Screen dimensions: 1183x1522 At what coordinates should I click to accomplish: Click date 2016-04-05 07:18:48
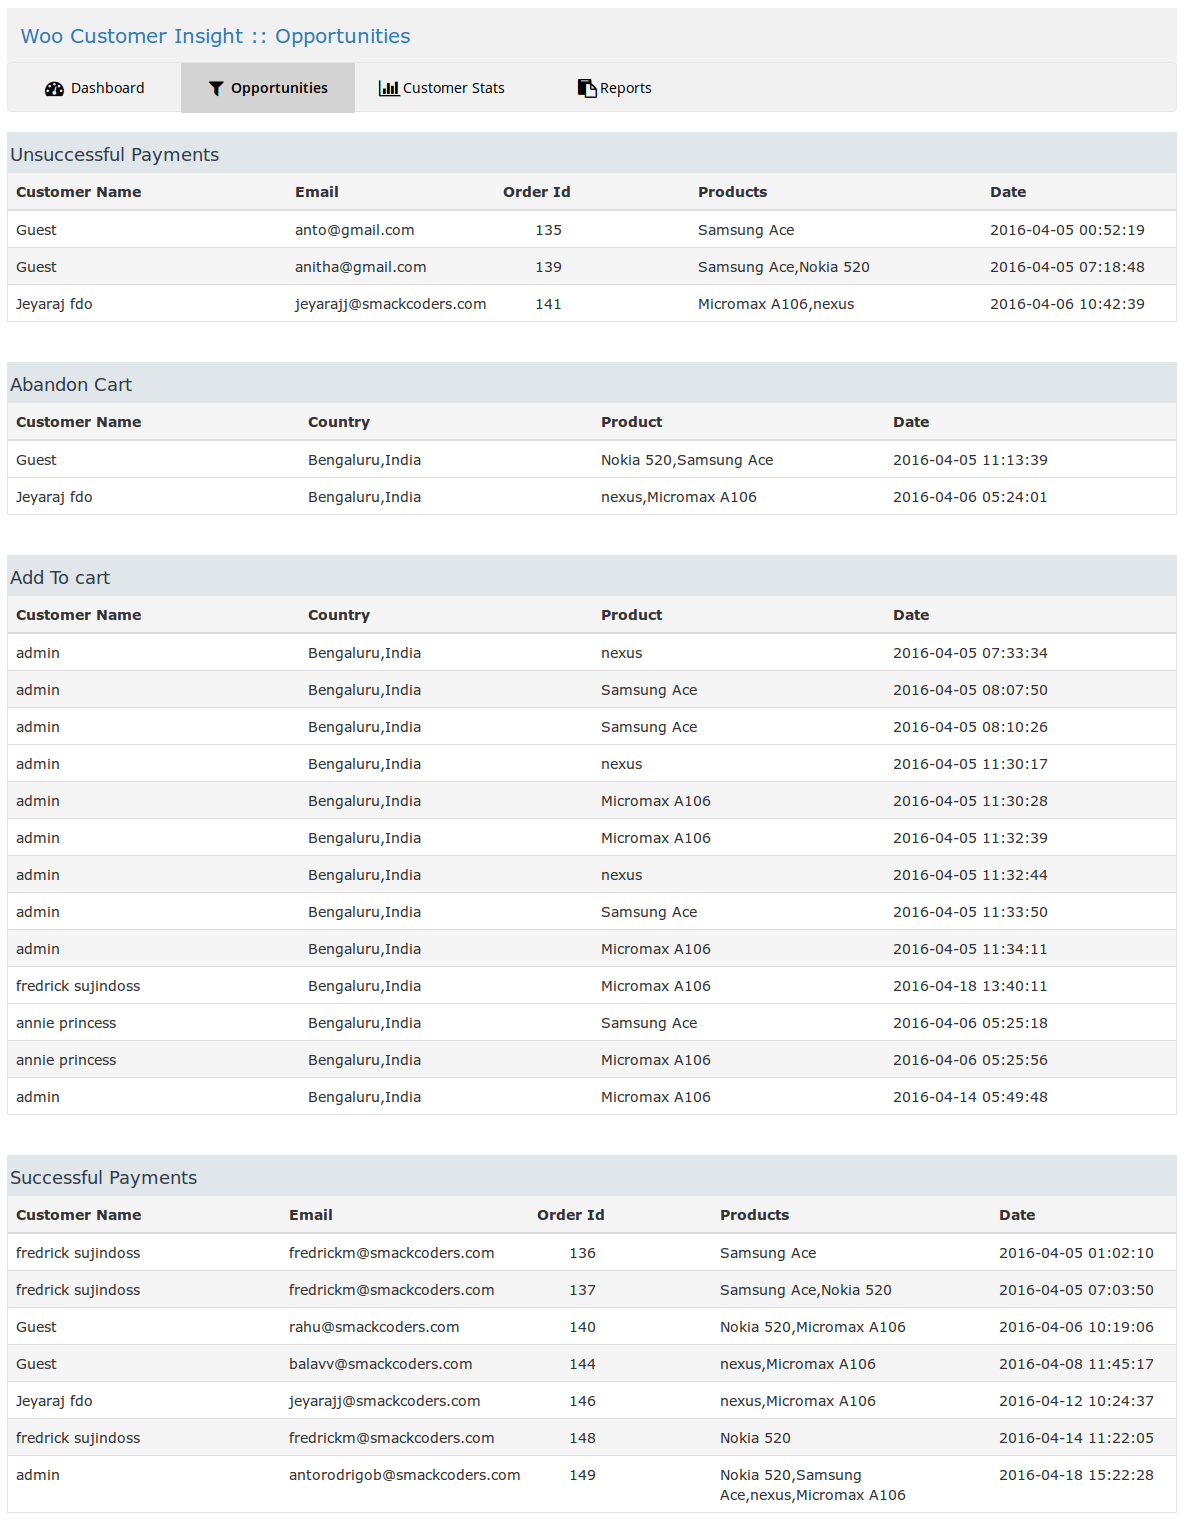tap(1067, 267)
